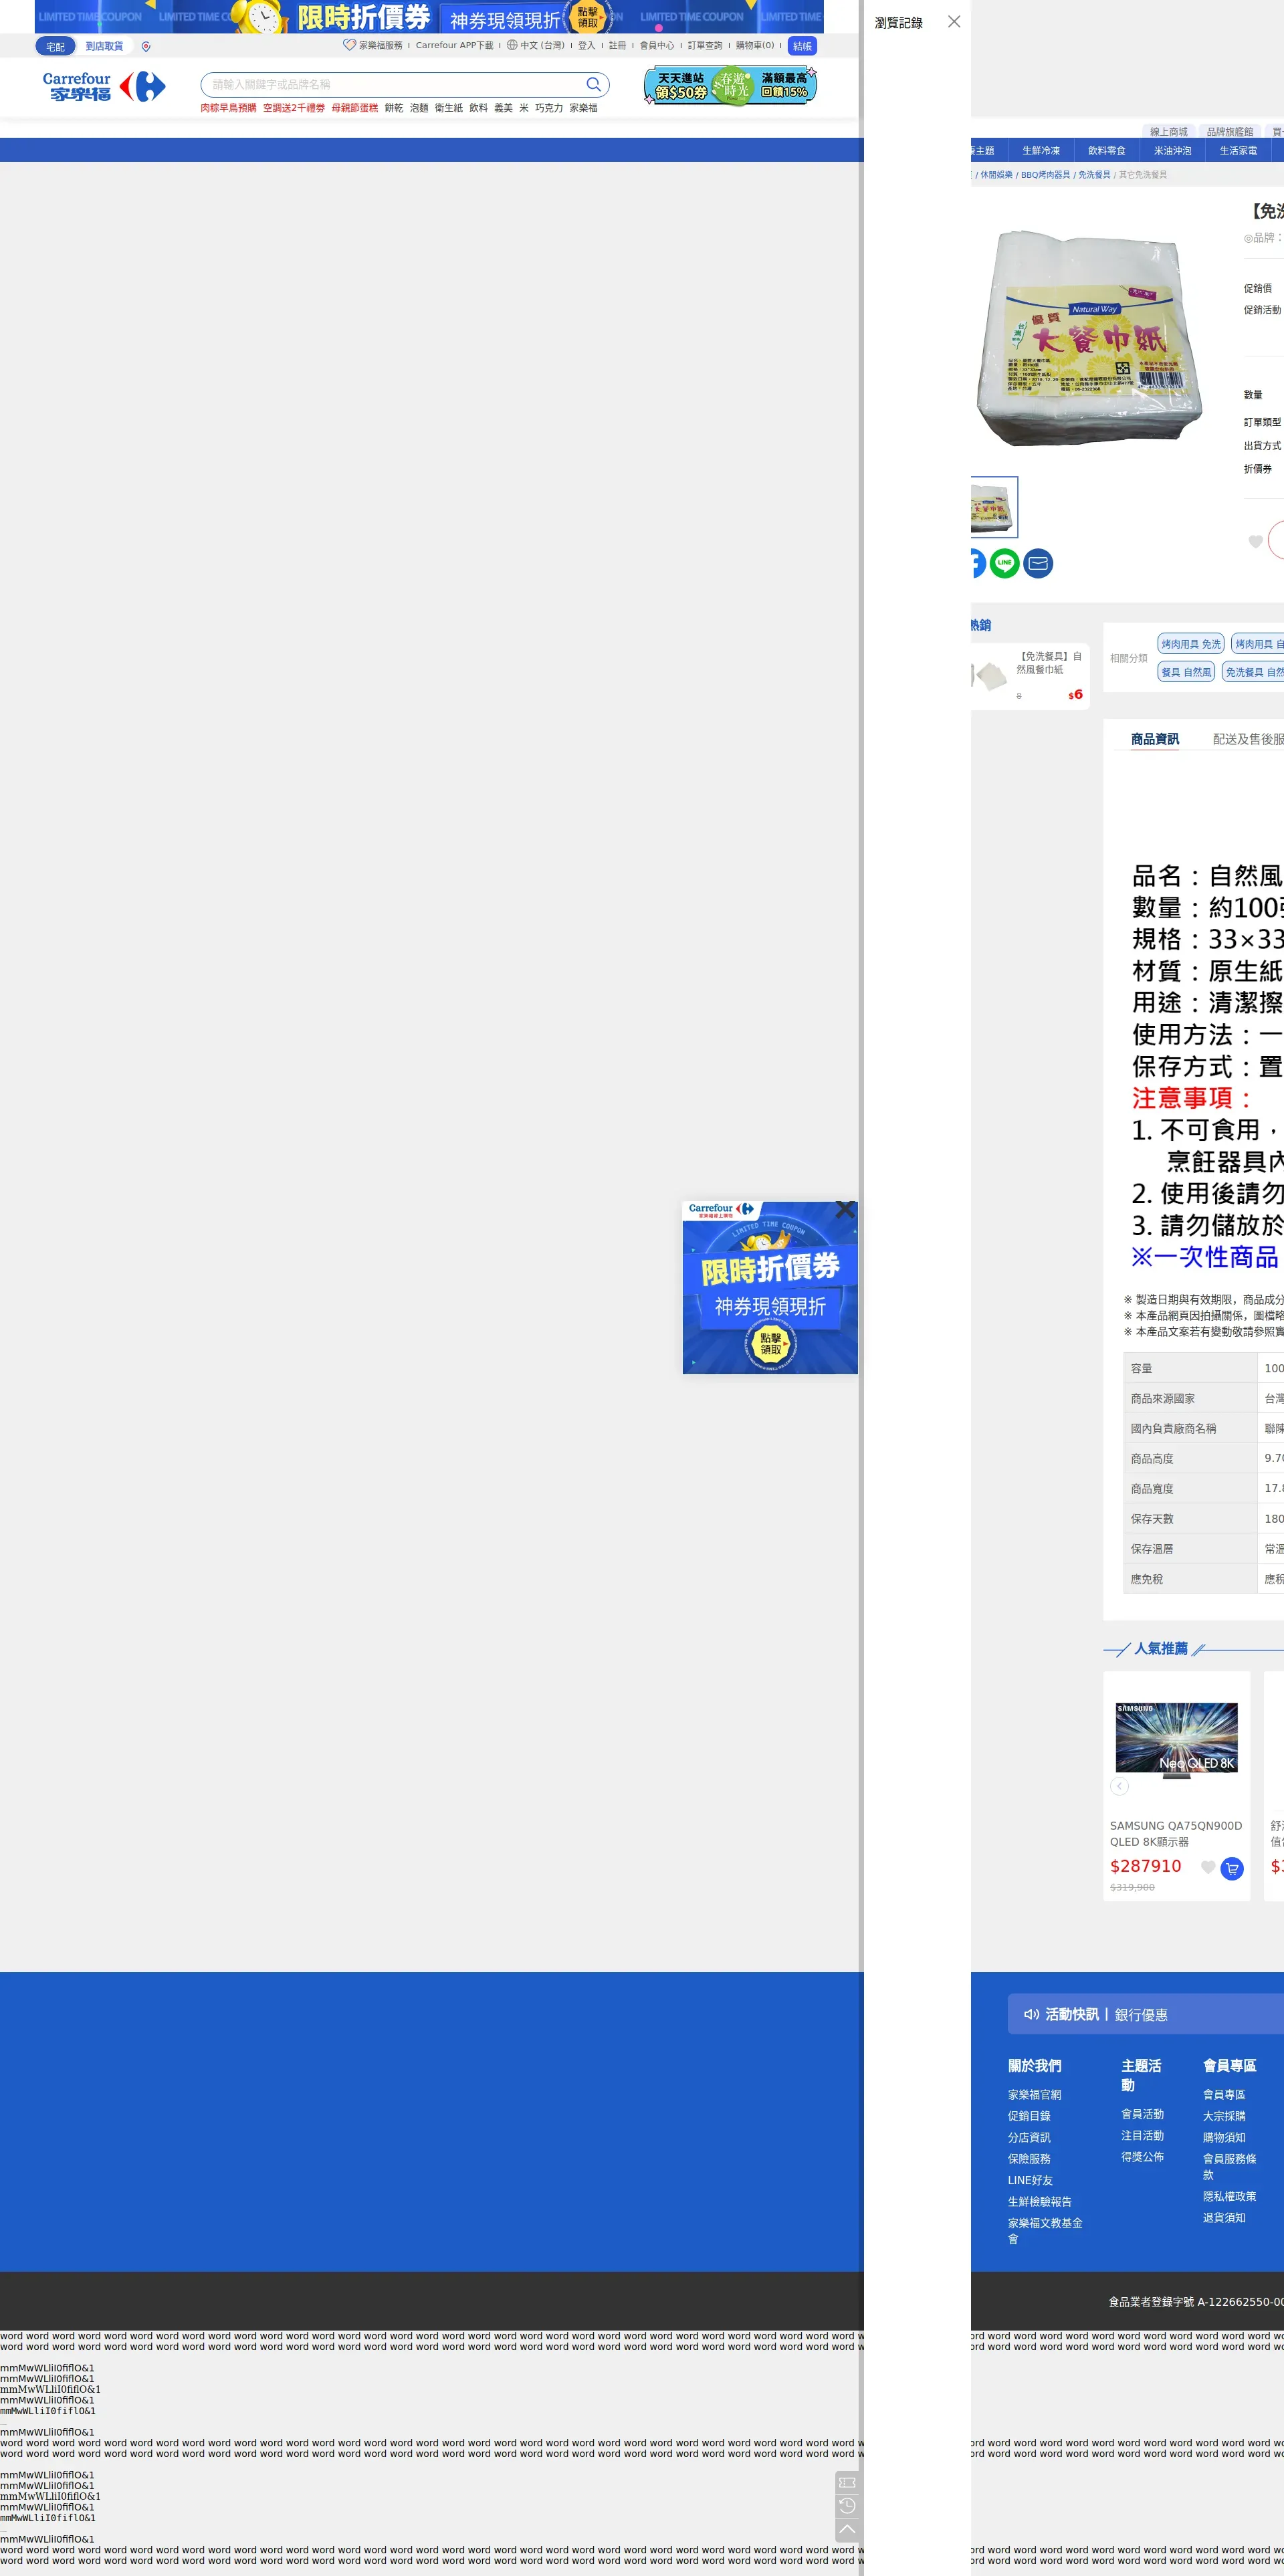Click the search magnifier icon
Image resolution: width=1284 pixels, height=2576 pixels.
593,85
